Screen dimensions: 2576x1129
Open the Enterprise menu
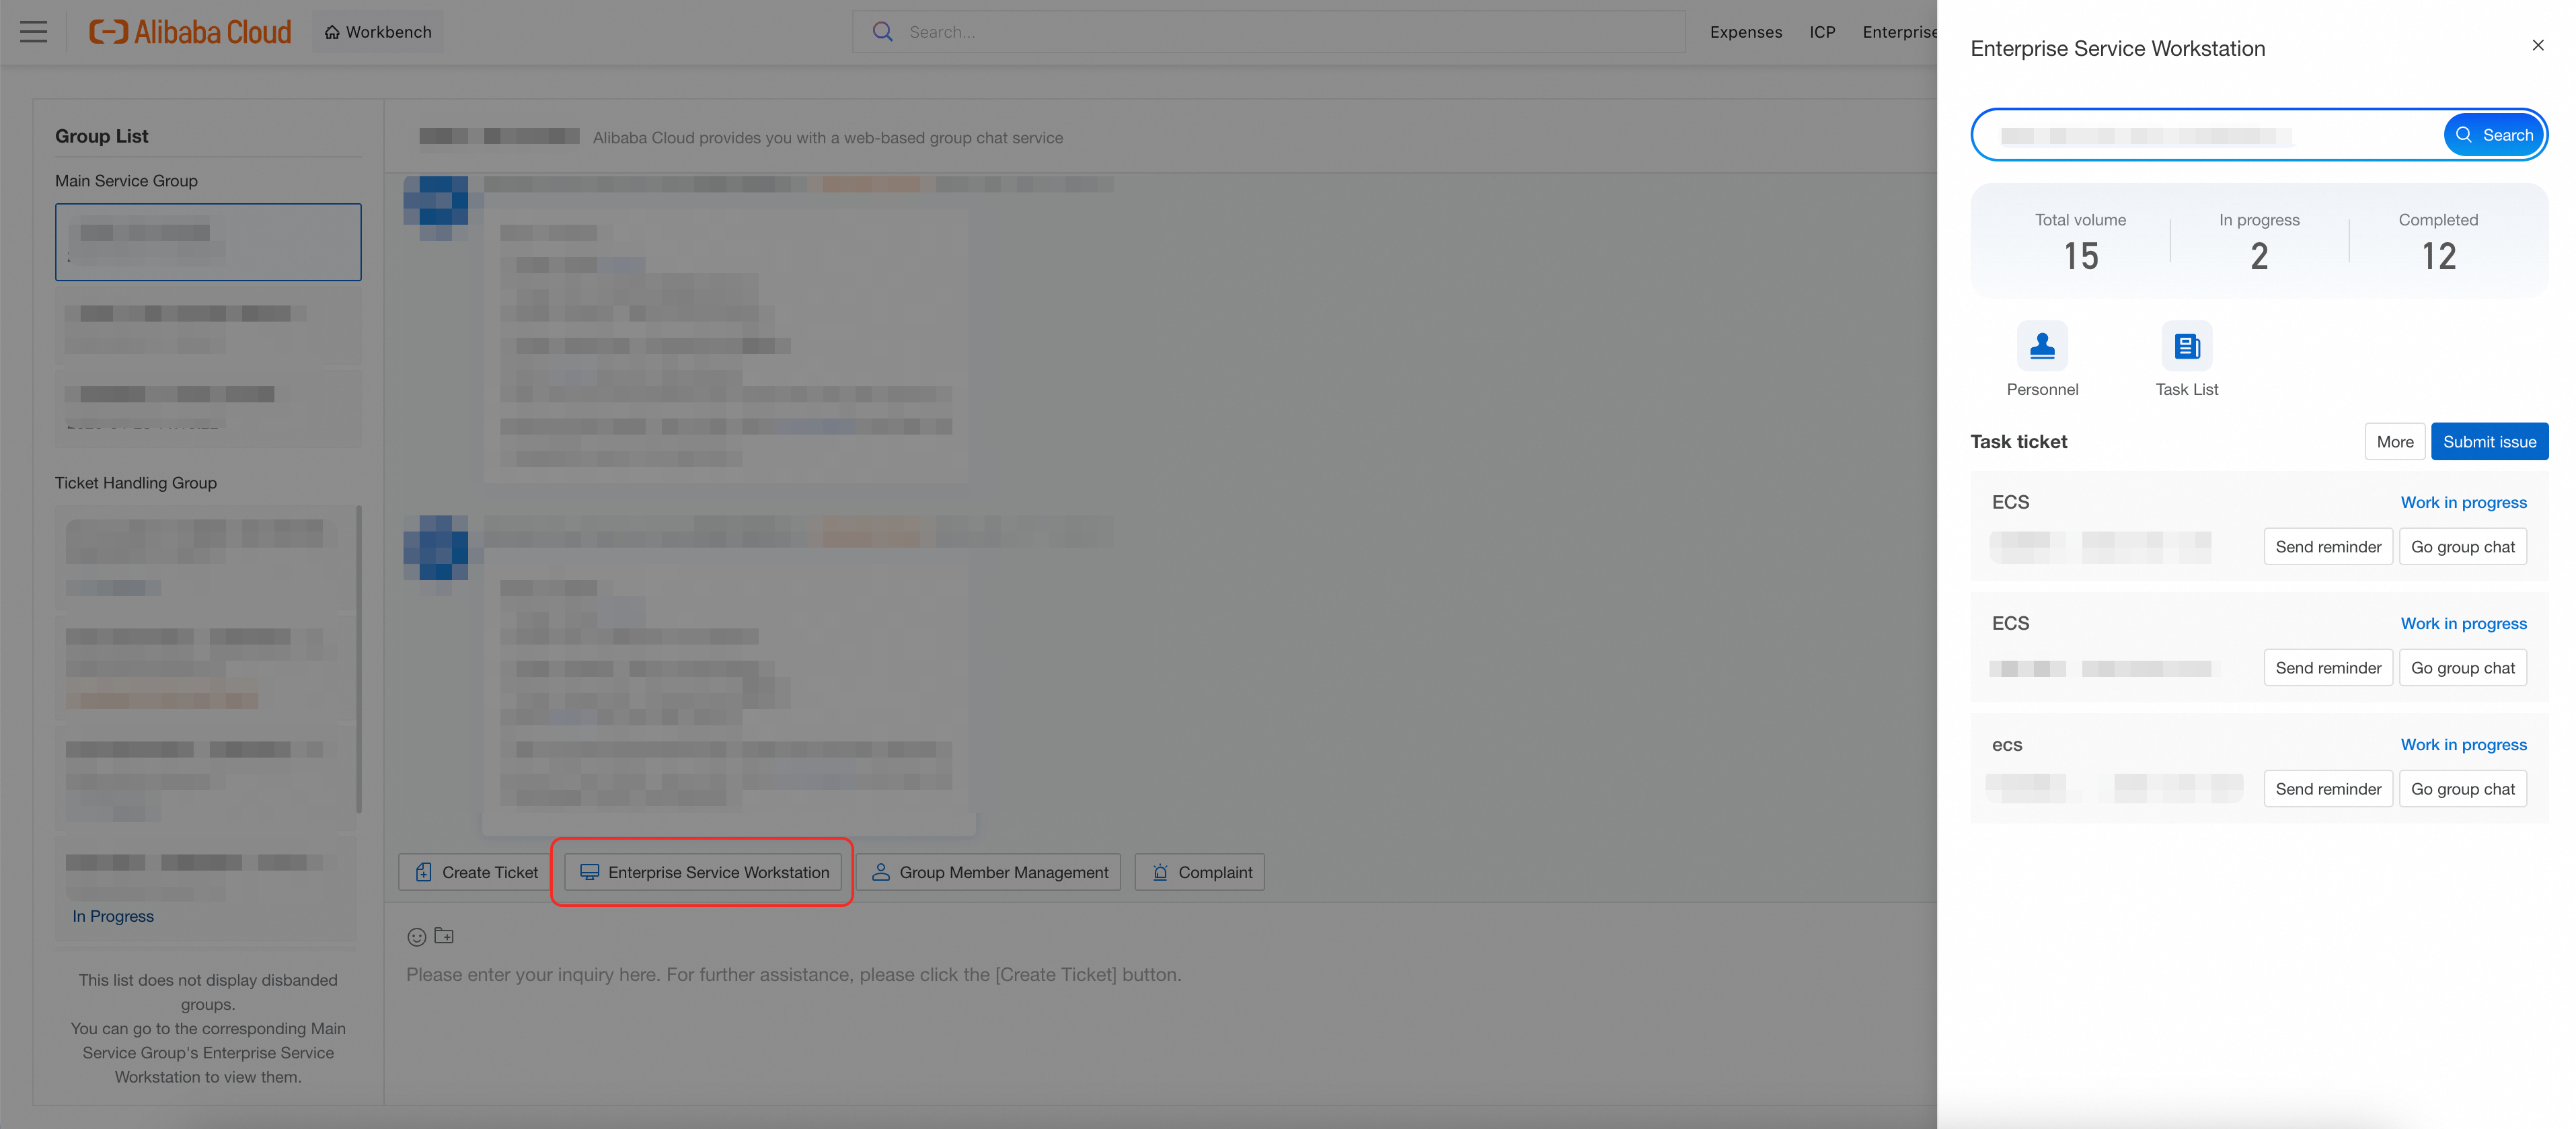point(1899,32)
